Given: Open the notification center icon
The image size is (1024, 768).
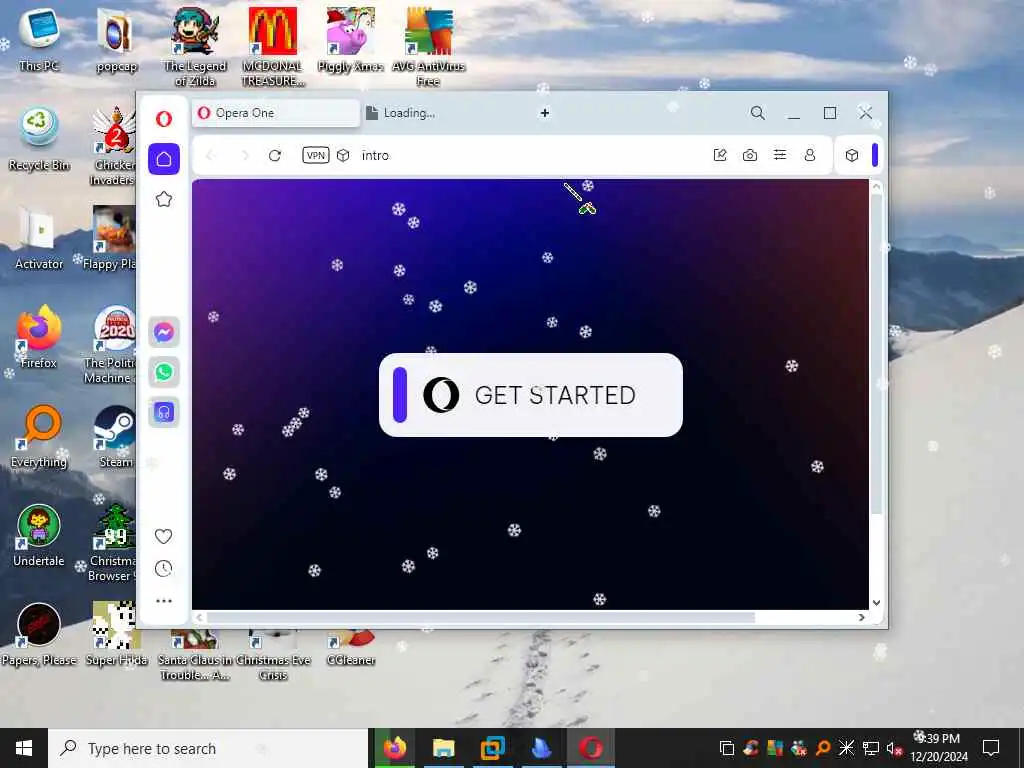Looking at the screenshot, I should (x=991, y=748).
